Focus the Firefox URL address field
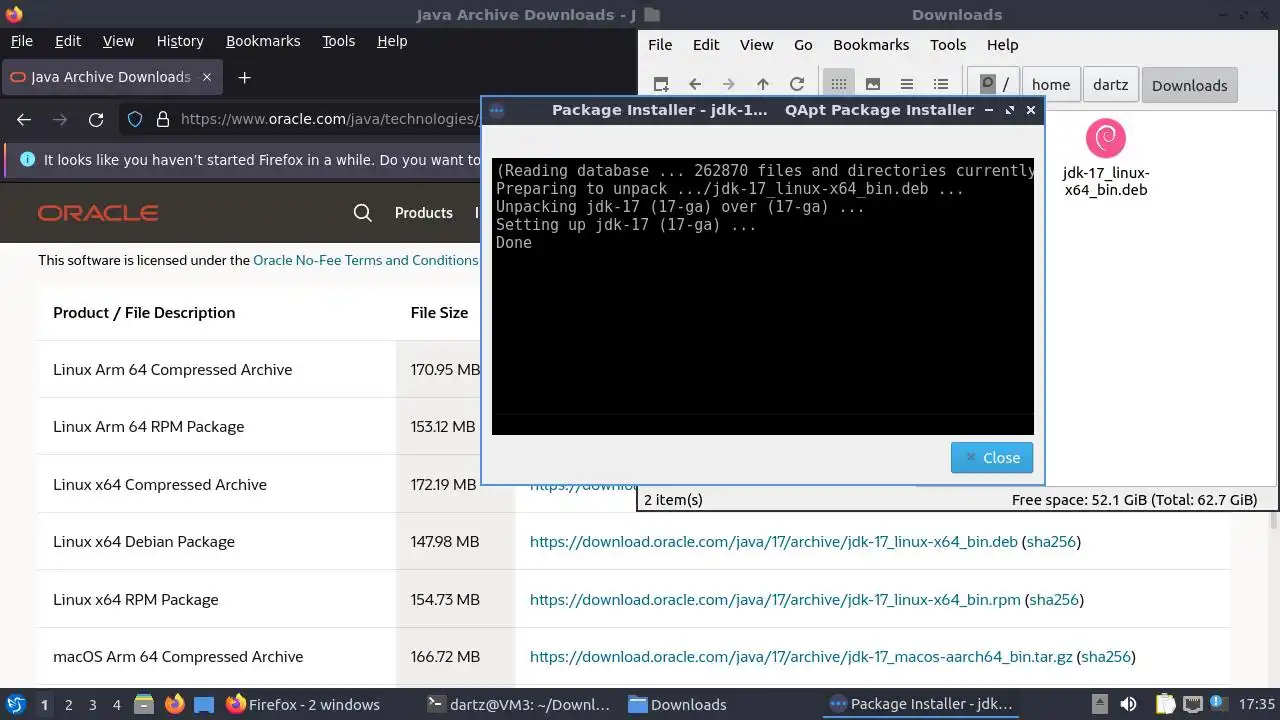This screenshot has width=1280, height=720. click(330, 120)
